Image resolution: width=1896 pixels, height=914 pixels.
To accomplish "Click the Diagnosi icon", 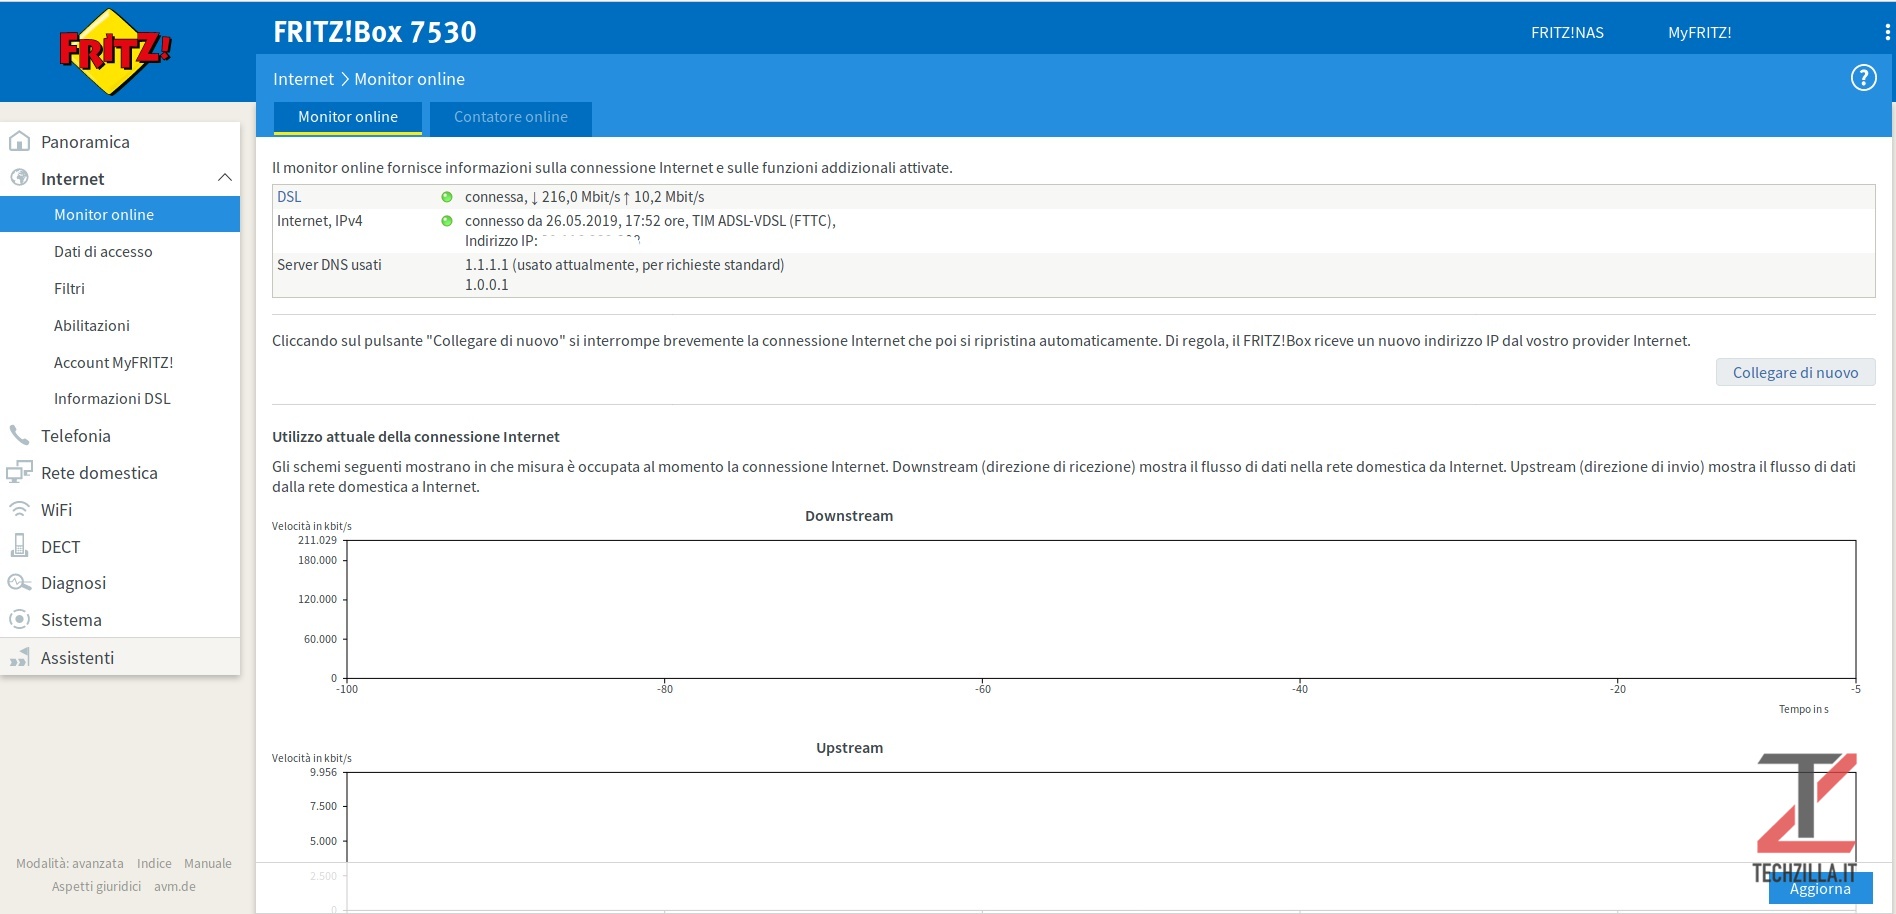I will coord(19,582).
